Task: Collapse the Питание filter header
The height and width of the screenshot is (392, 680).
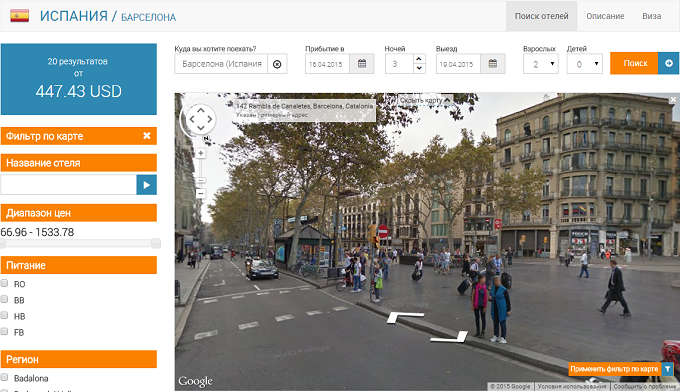Action: [78, 265]
